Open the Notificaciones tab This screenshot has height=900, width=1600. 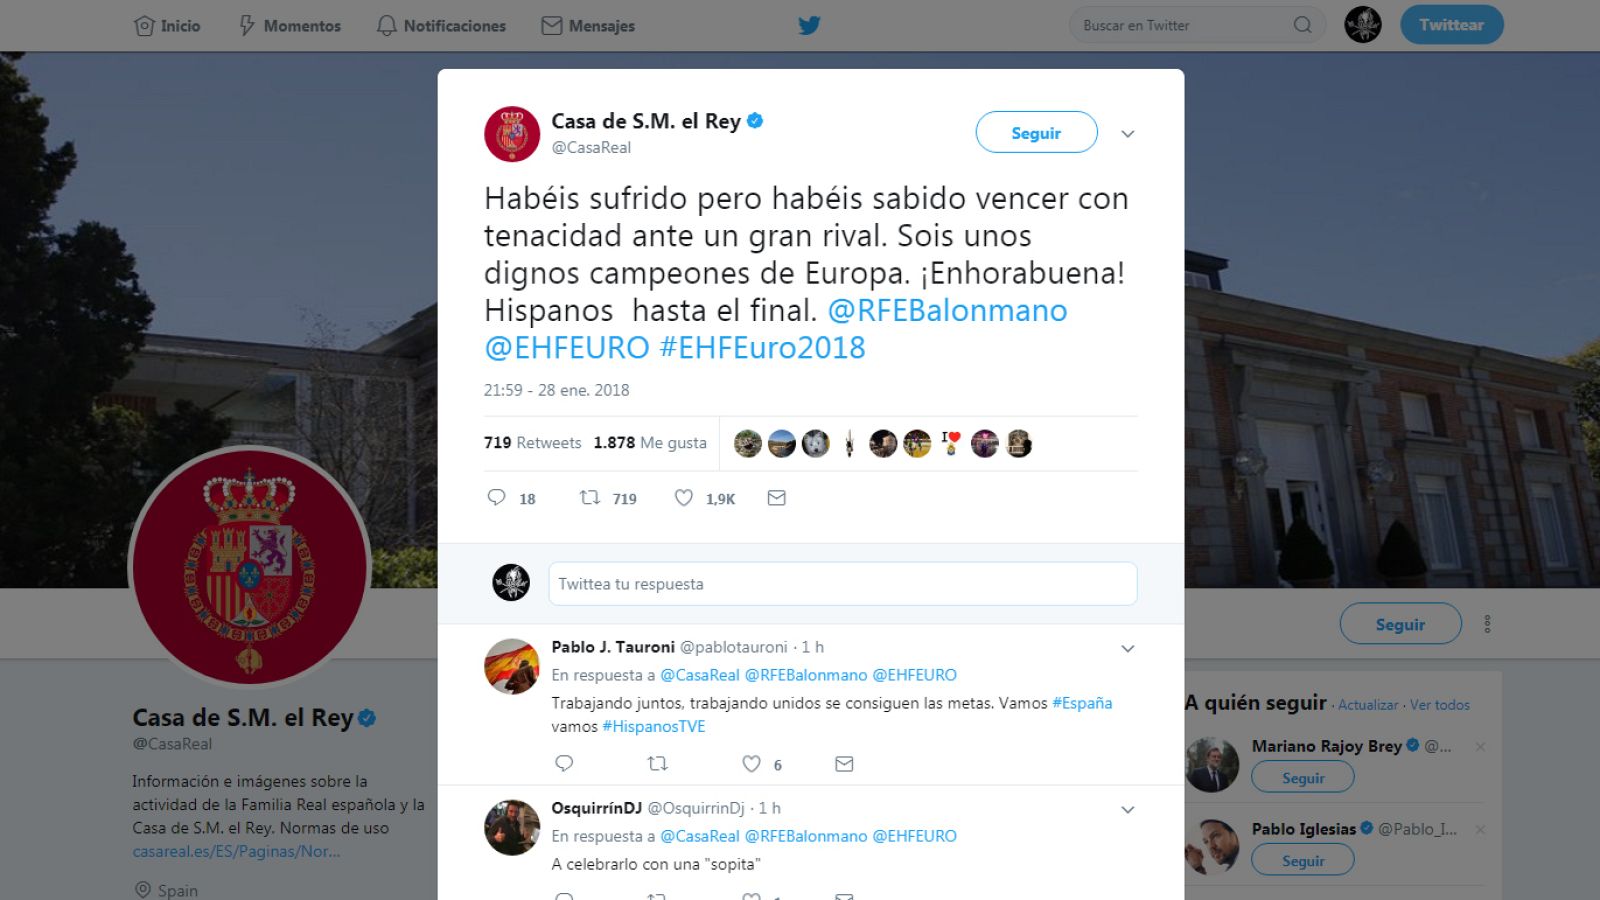[441, 25]
